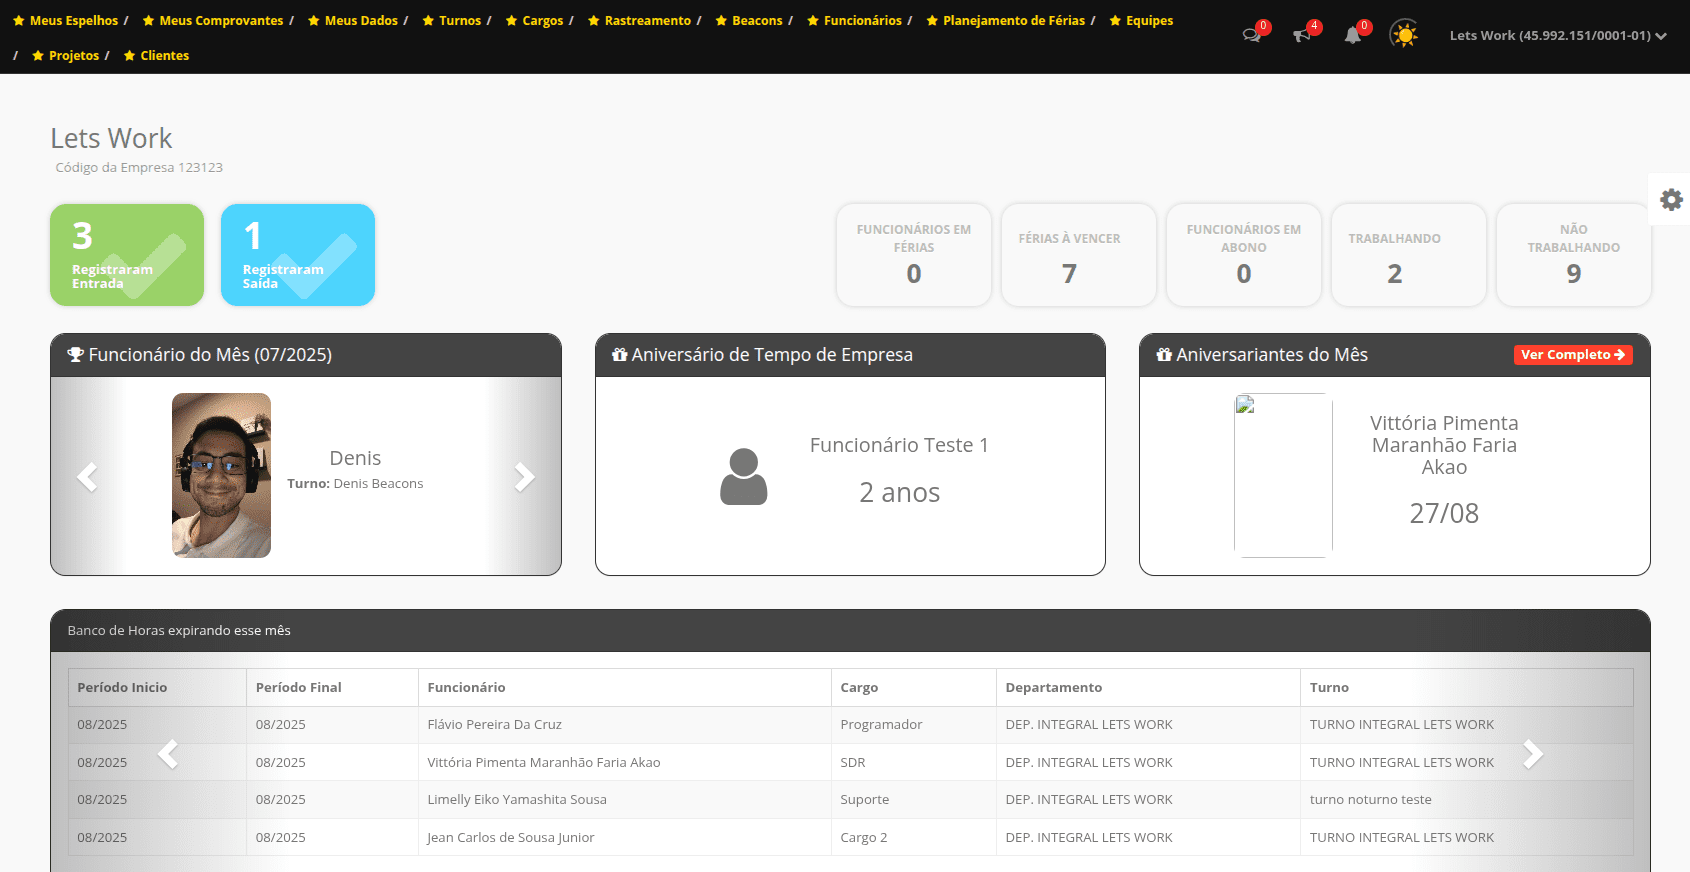This screenshot has width=1690, height=872.
Task: Open the Trabalhando stat card
Action: [1409, 255]
